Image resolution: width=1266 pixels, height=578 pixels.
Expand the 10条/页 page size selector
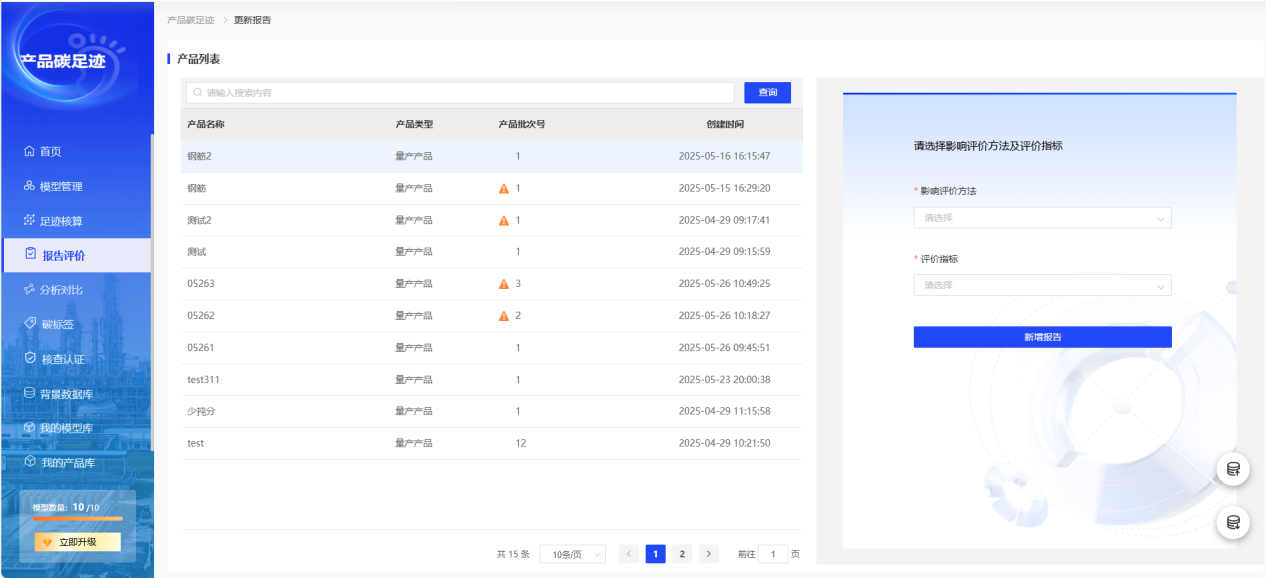click(x=572, y=554)
